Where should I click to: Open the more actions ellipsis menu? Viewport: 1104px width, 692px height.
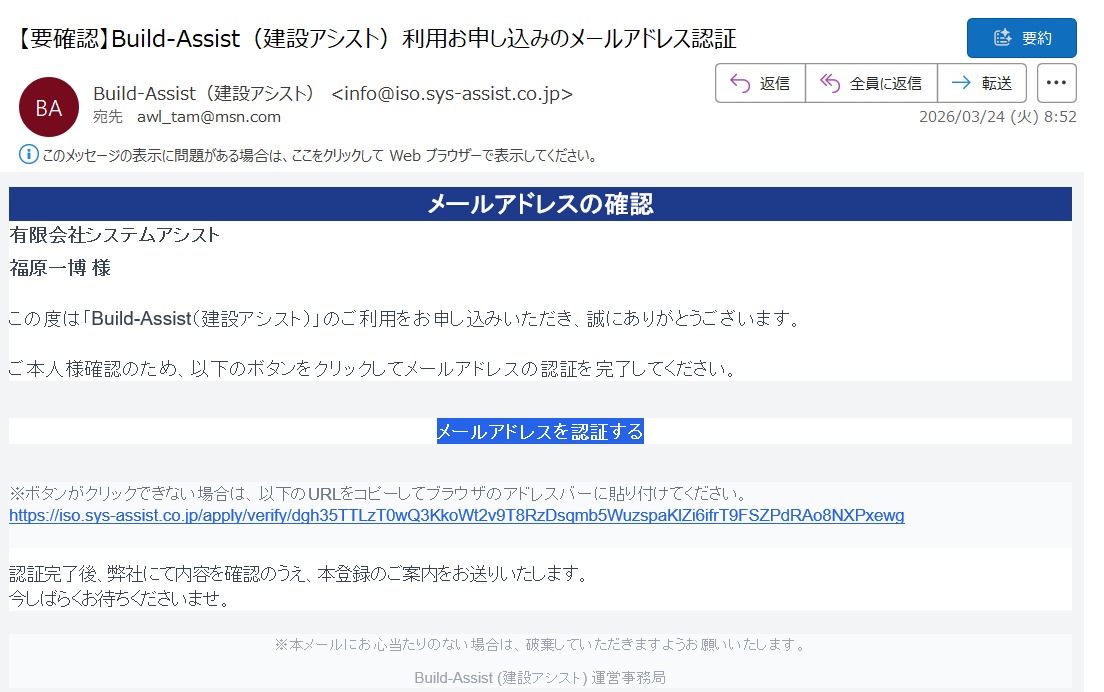1056,83
